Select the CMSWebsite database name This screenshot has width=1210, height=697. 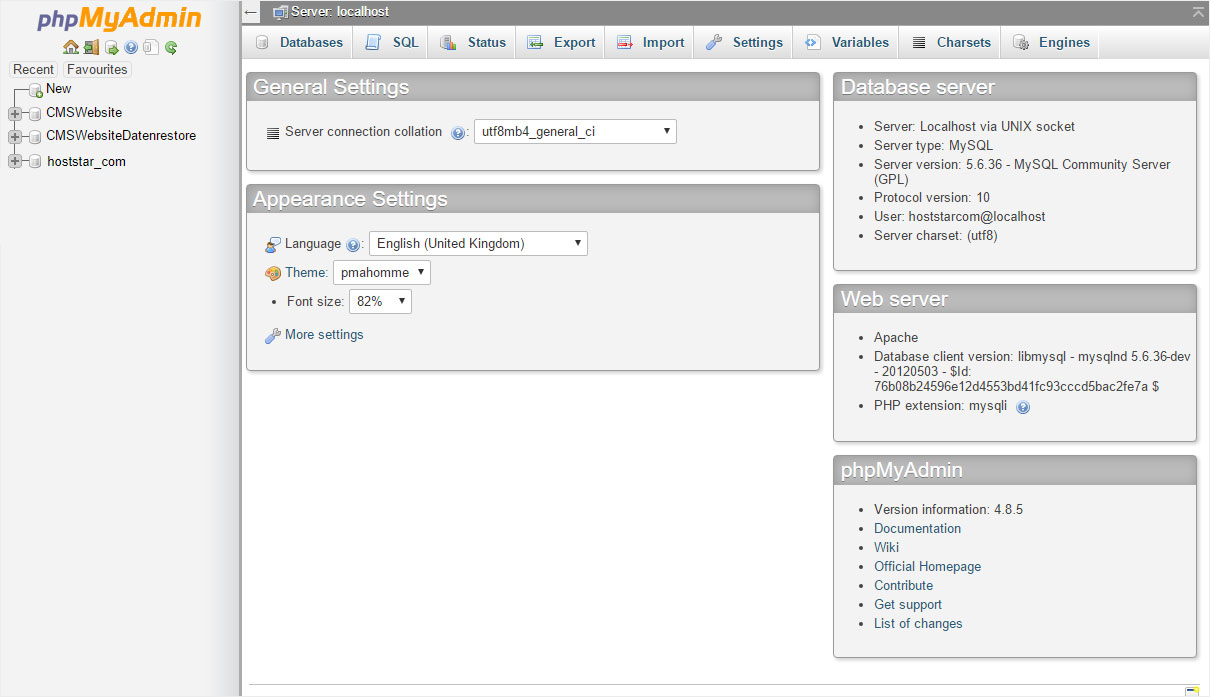tap(84, 112)
